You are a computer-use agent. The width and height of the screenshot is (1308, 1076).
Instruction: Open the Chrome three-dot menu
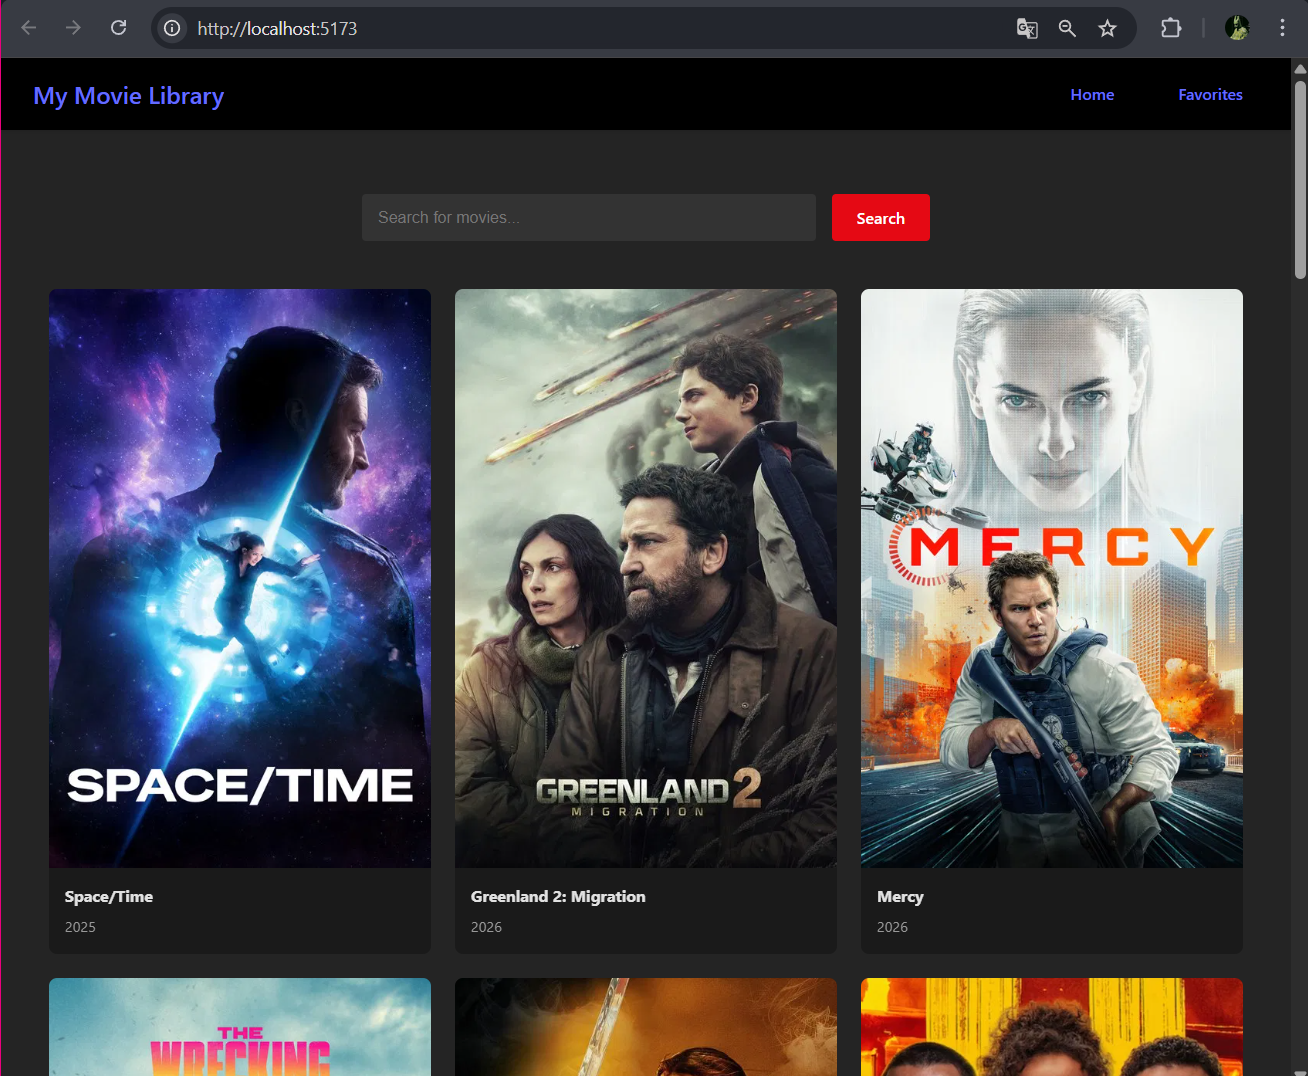[1282, 28]
